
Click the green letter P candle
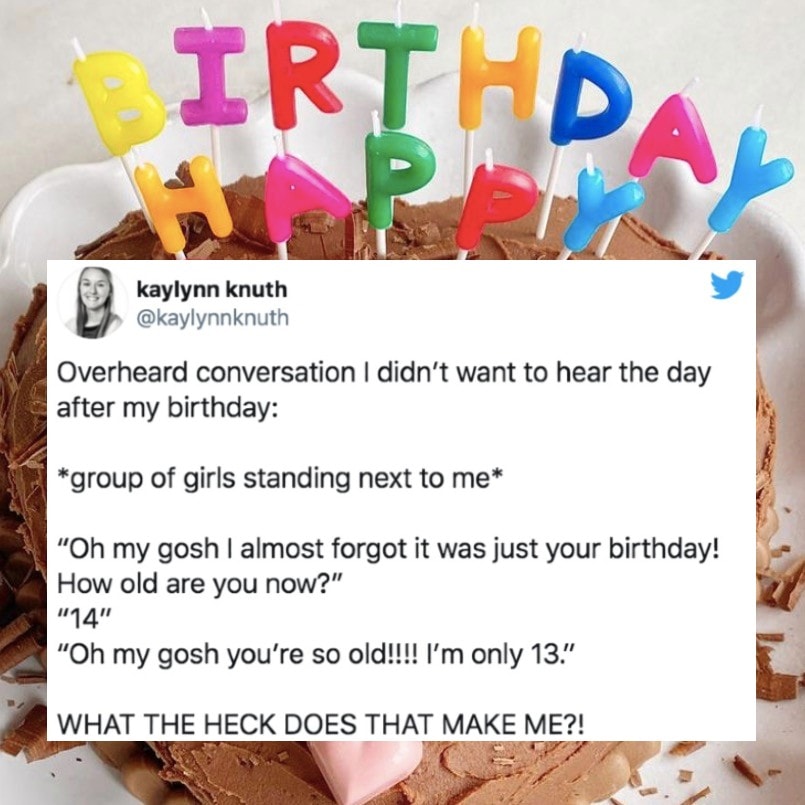[399, 177]
